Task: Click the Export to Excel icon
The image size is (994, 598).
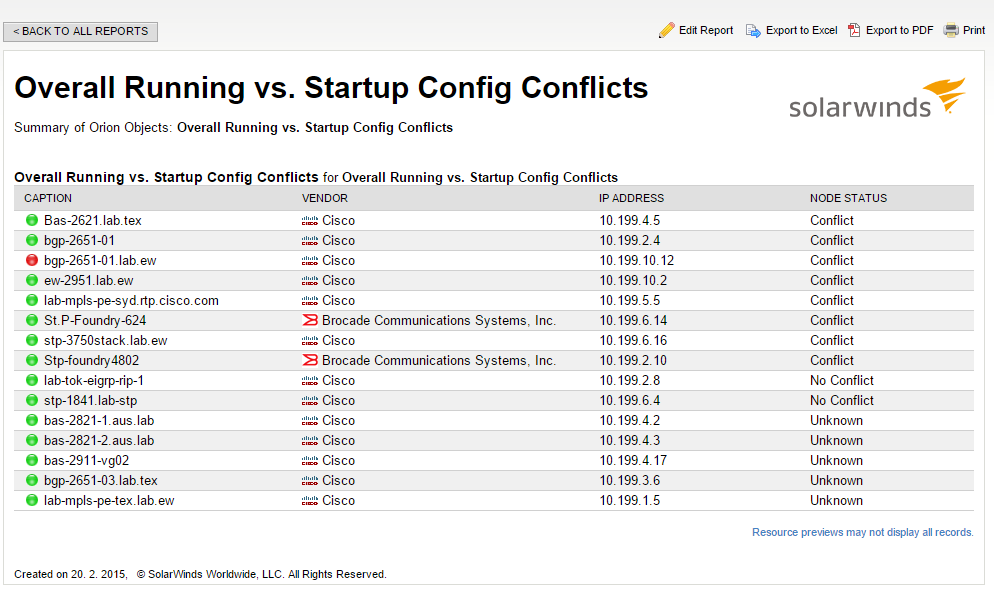Action: pyautogui.click(x=753, y=31)
